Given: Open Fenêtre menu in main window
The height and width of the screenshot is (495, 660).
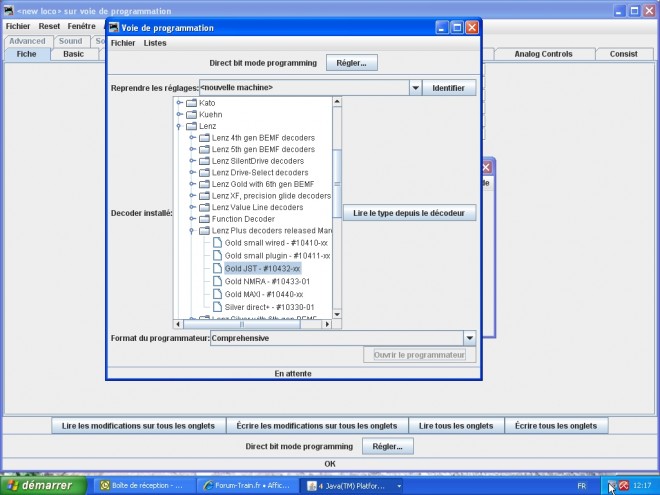Looking at the screenshot, I should tap(82, 26).
